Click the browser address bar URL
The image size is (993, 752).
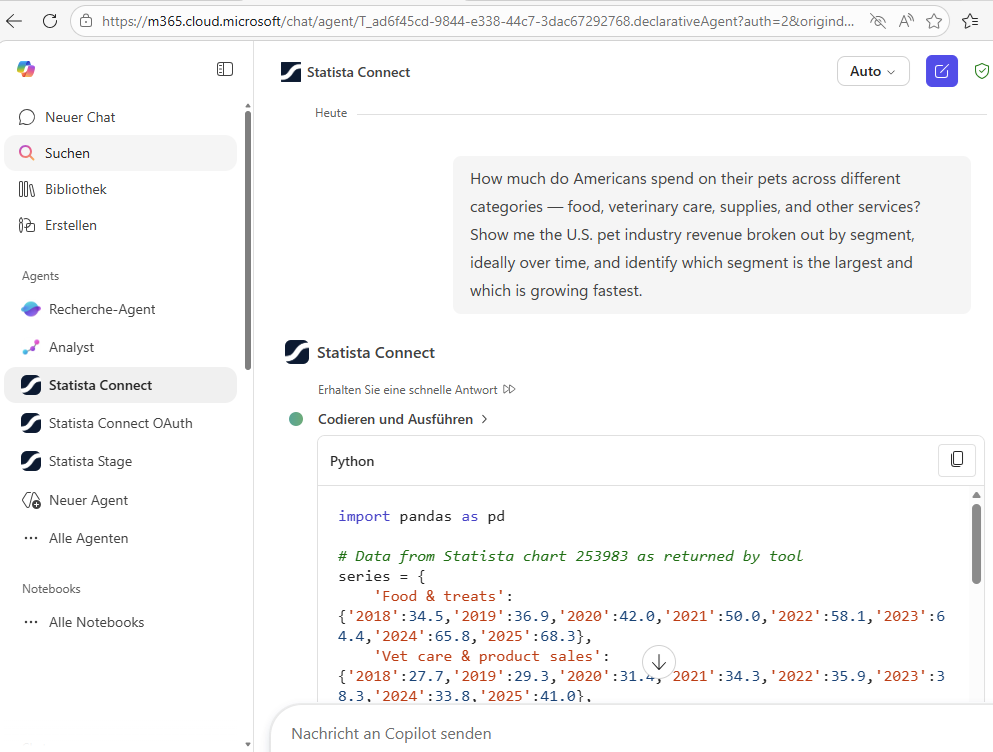478,21
